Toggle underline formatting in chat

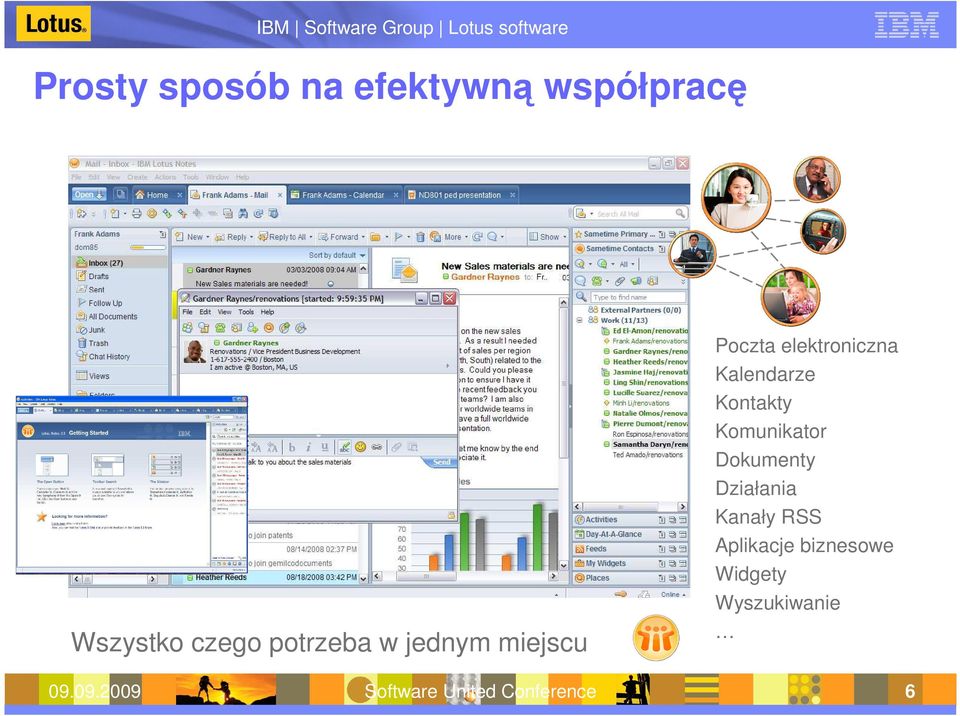click(x=325, y=447)
